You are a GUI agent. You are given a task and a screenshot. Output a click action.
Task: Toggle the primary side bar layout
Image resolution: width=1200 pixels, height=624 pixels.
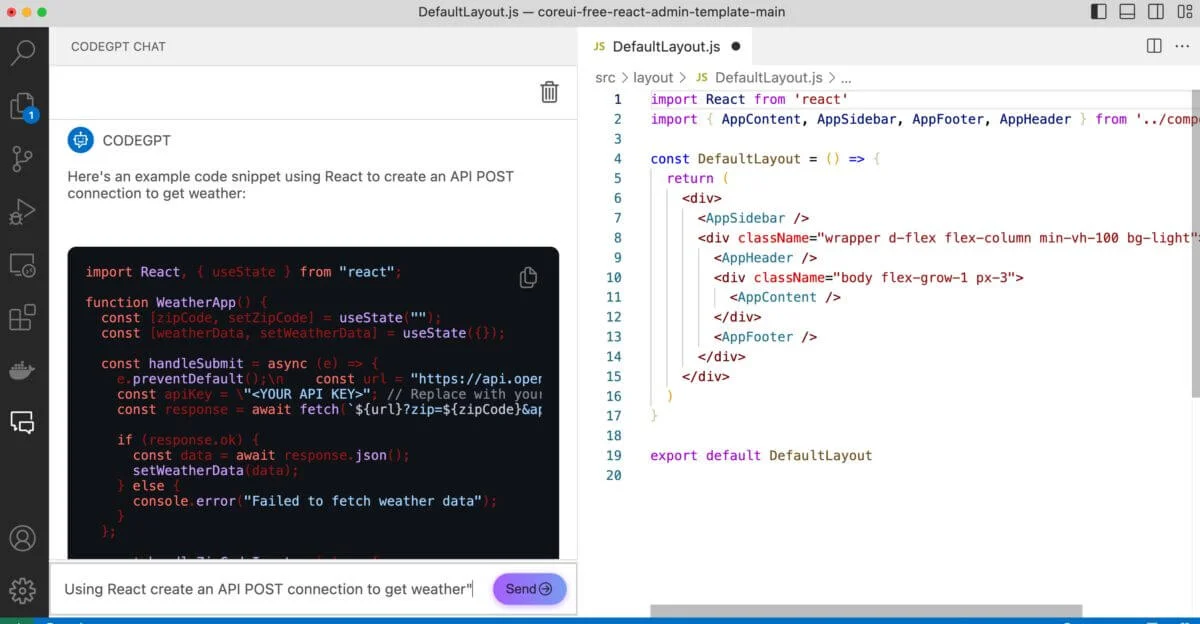click(1099, 12)
